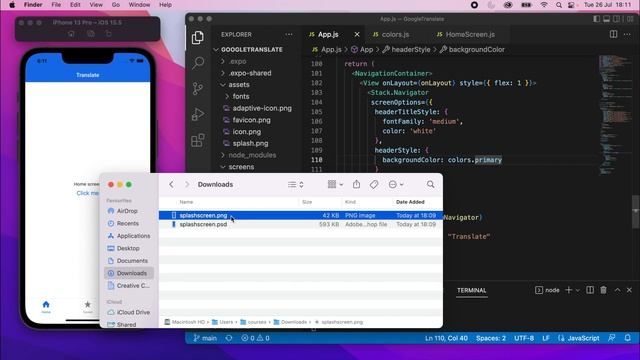This screenshot has width=640, height=360.
Task: Select favicon.png in Explorer tree
Action: [x=251, y=120]
